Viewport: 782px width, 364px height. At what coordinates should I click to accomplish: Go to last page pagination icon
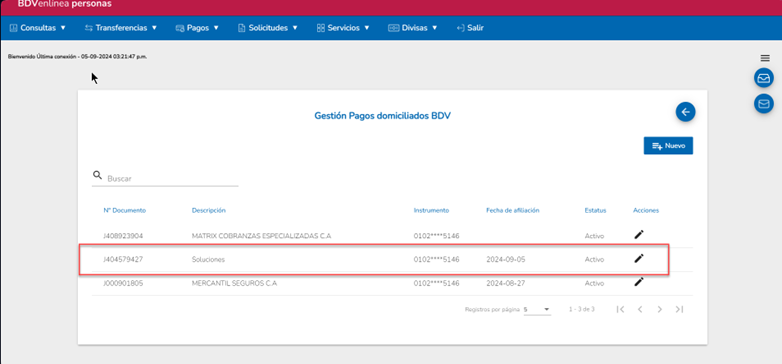[679, 309]
